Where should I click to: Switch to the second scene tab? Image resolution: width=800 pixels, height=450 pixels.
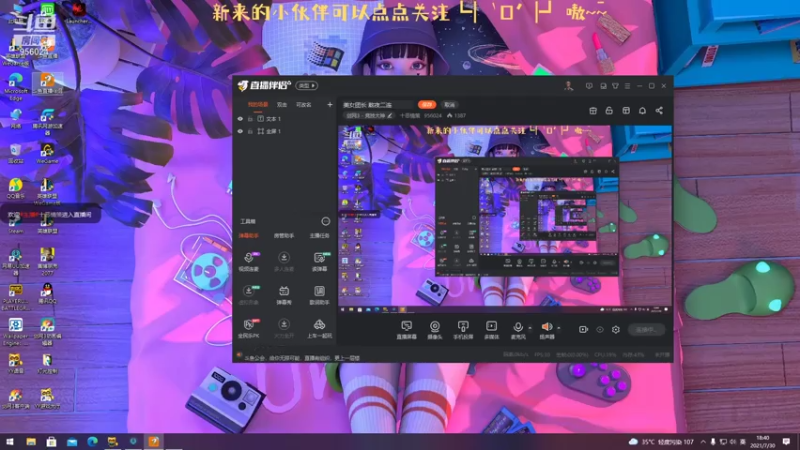tap(282, 105)
